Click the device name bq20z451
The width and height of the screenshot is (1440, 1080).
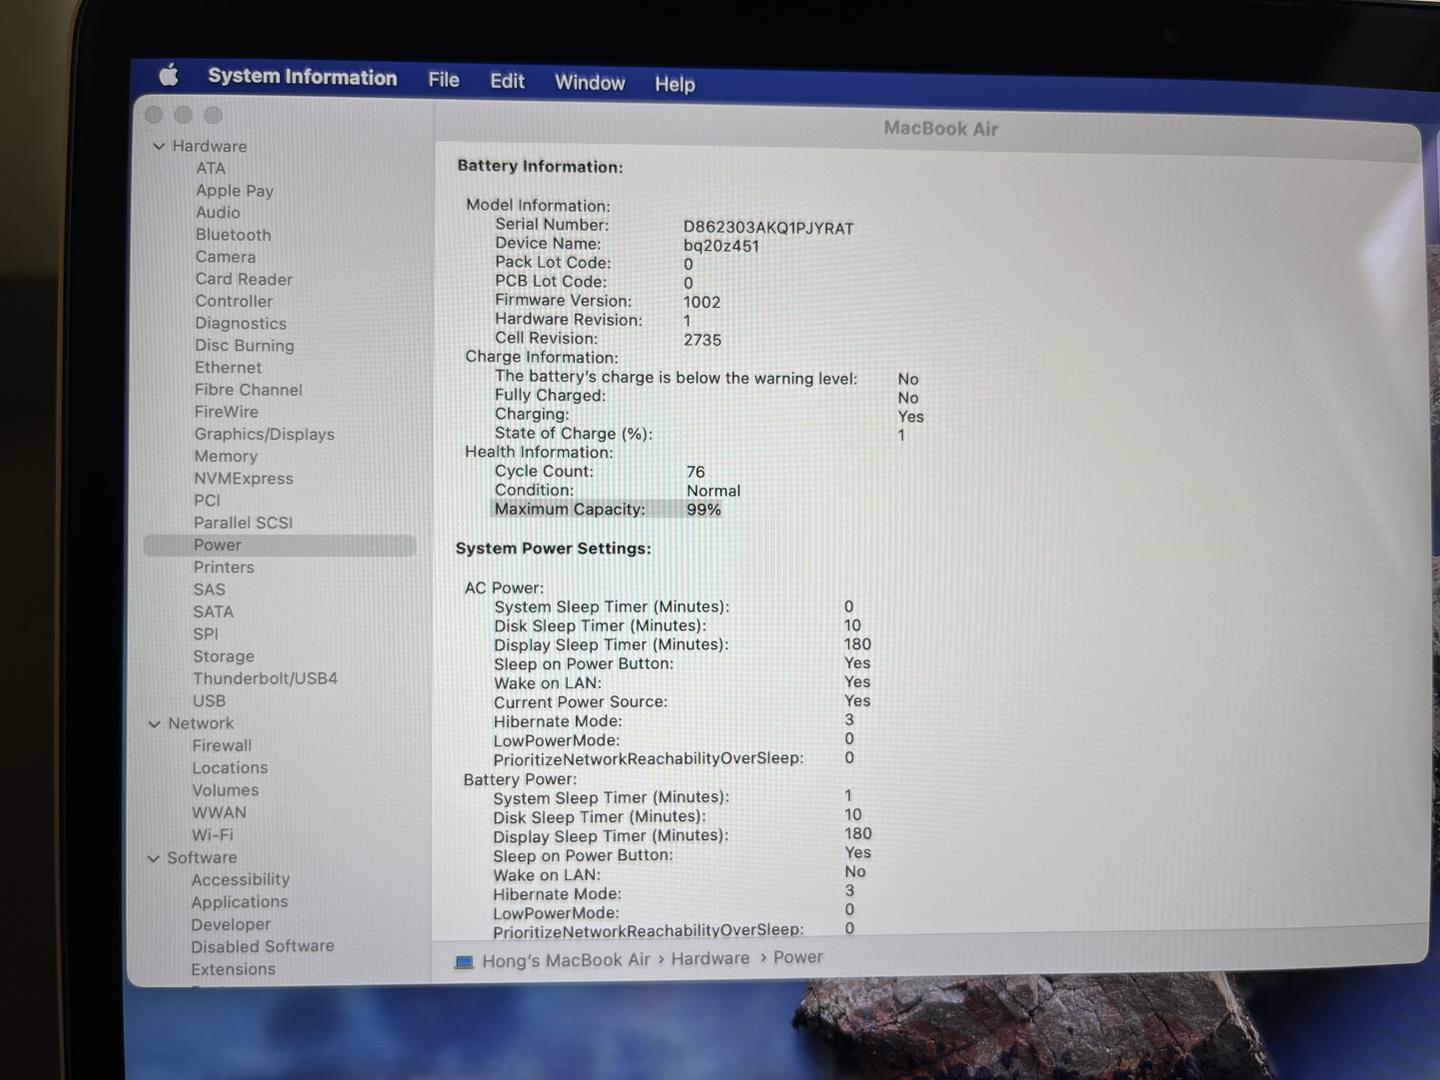click(721, 246)
